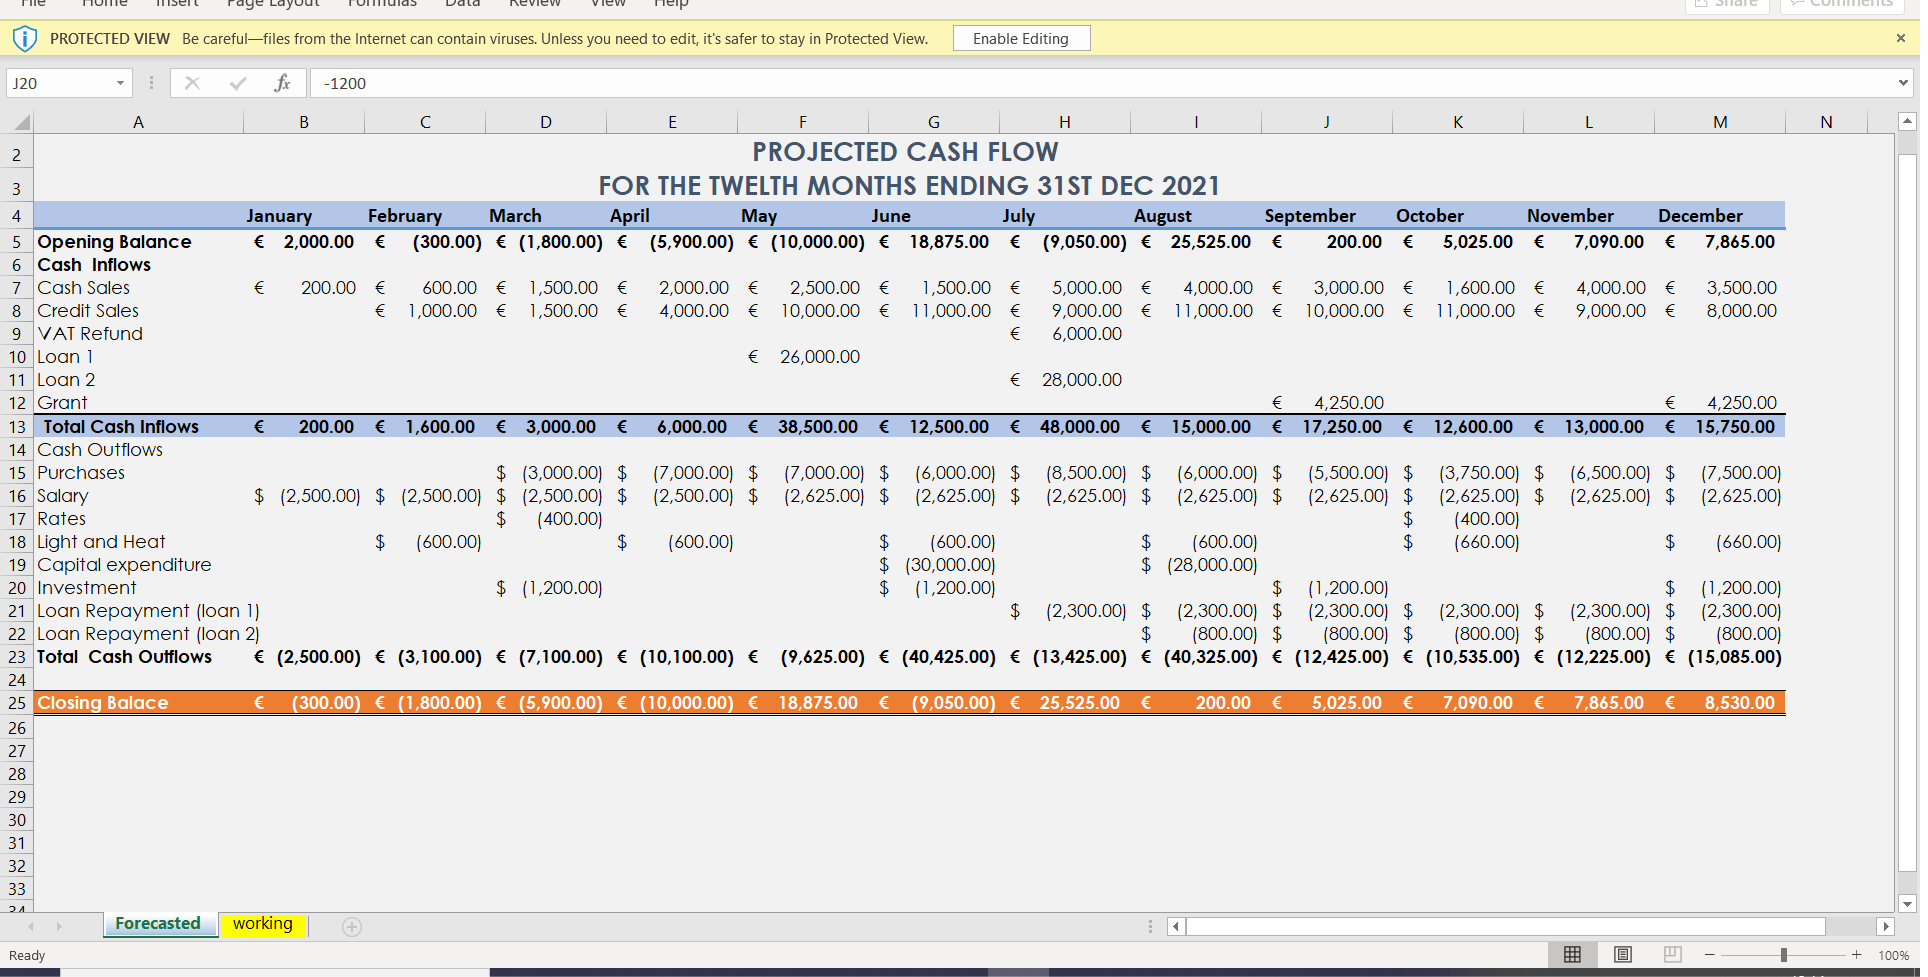Select the Forecasted sheet tab

[158, 924]
